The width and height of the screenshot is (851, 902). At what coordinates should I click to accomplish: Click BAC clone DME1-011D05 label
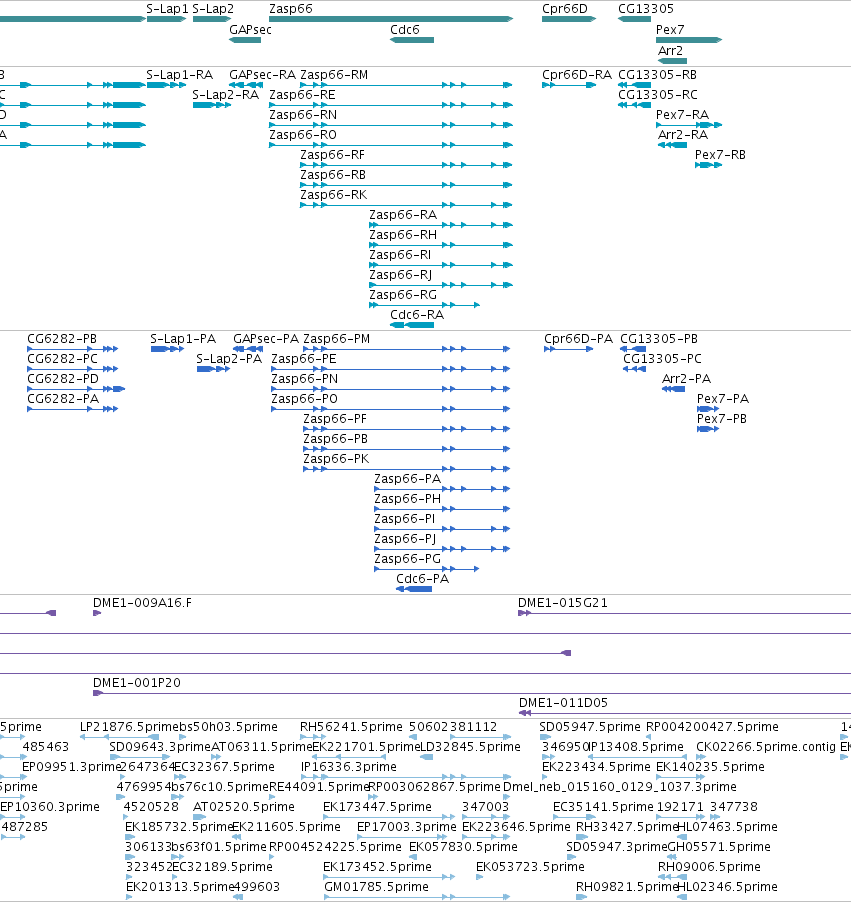(x=563, y=702)
